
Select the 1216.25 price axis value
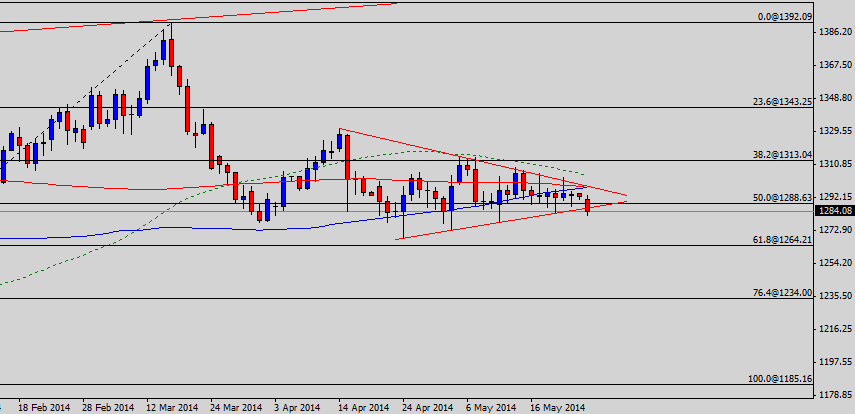coord(833,329)
